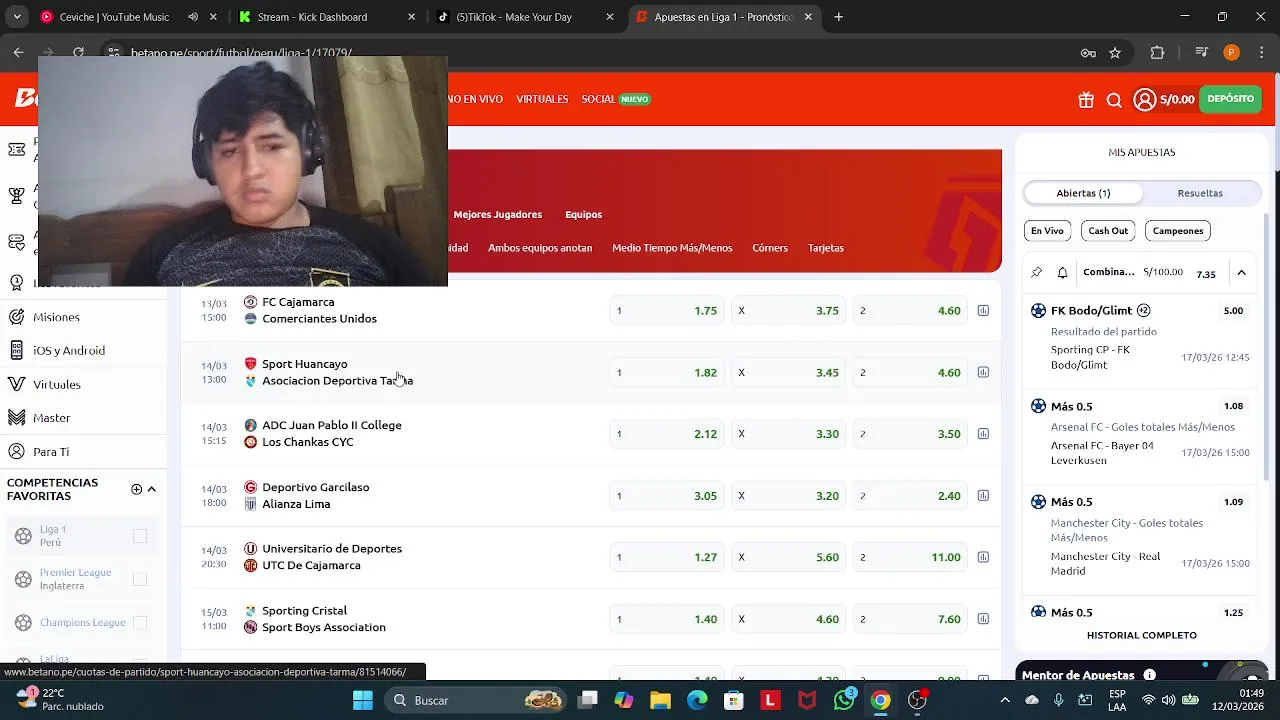
Task: Switch to Resueltas tab
Action: (x=1200, y=193)
